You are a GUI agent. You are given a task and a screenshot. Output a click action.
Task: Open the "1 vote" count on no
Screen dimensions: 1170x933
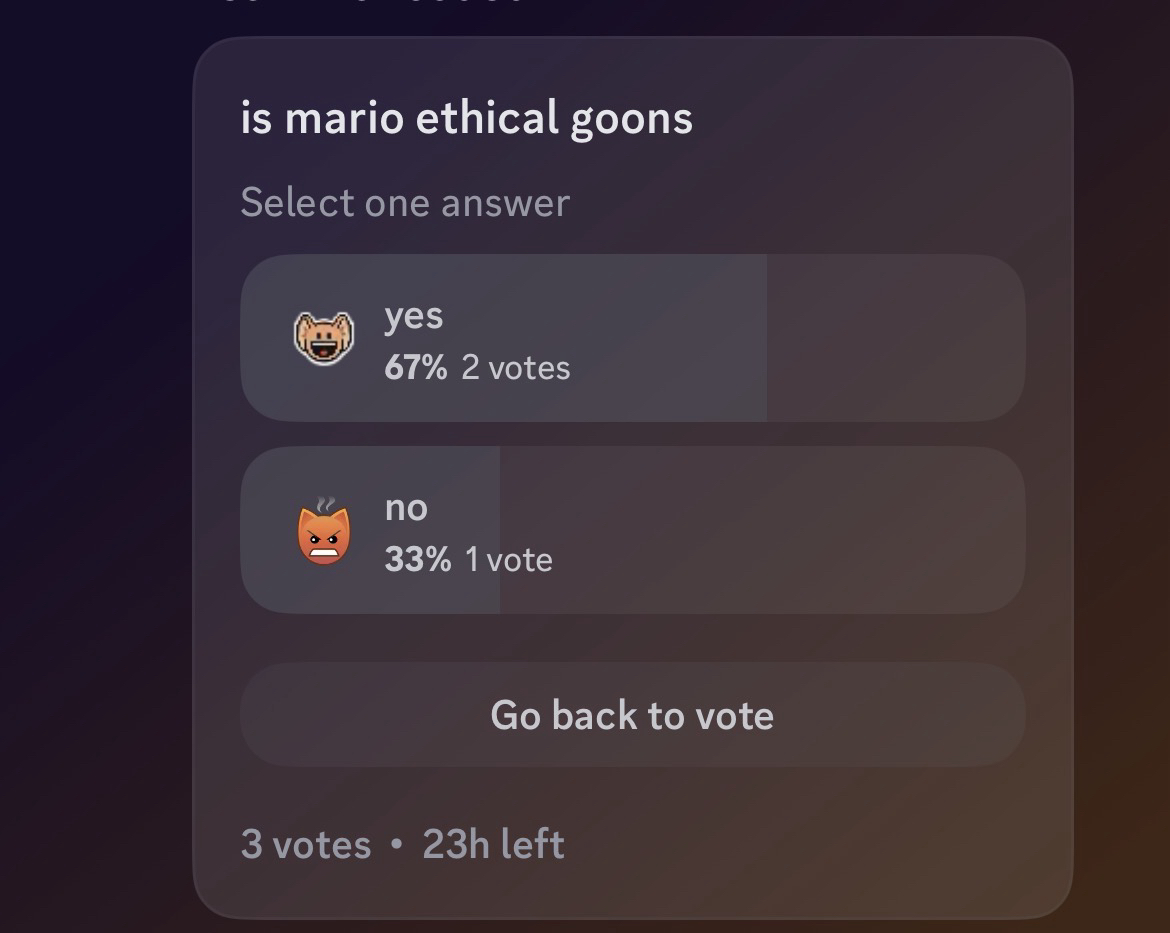[509, 560]
